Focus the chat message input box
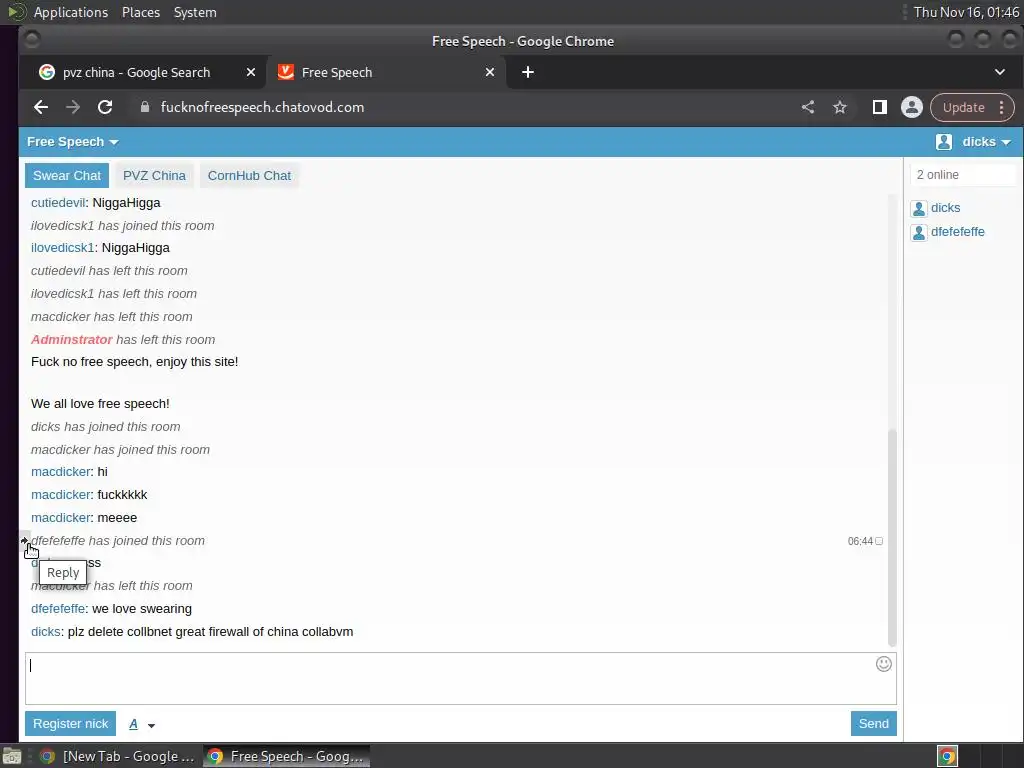 [x=460, y=679]
